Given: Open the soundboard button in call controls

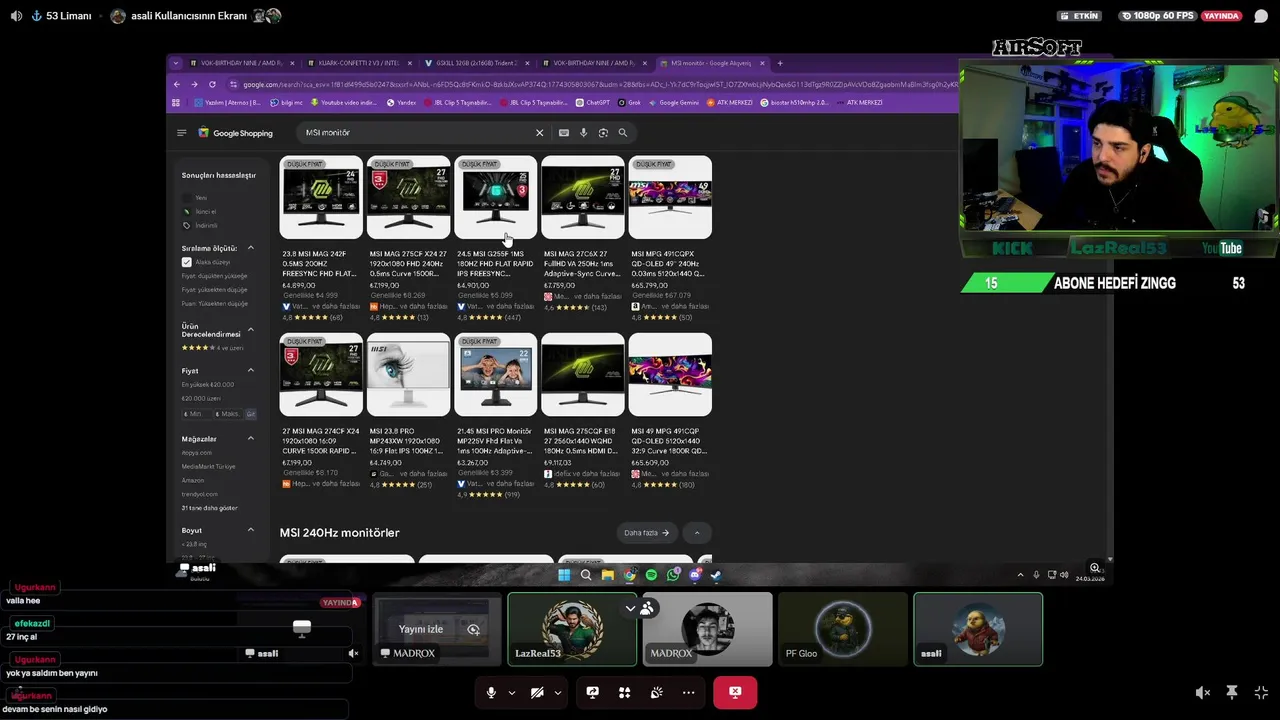Looking at the screenshot, I should coord(656,692).
